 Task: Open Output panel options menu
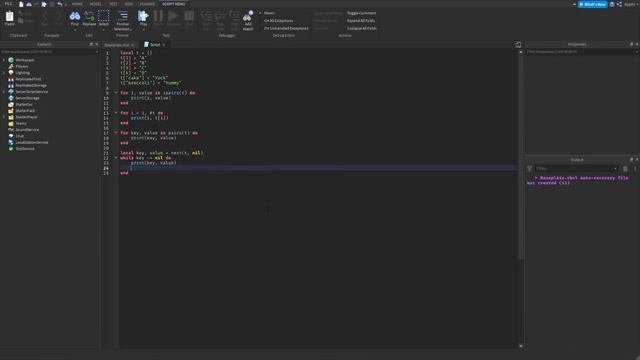635,169
